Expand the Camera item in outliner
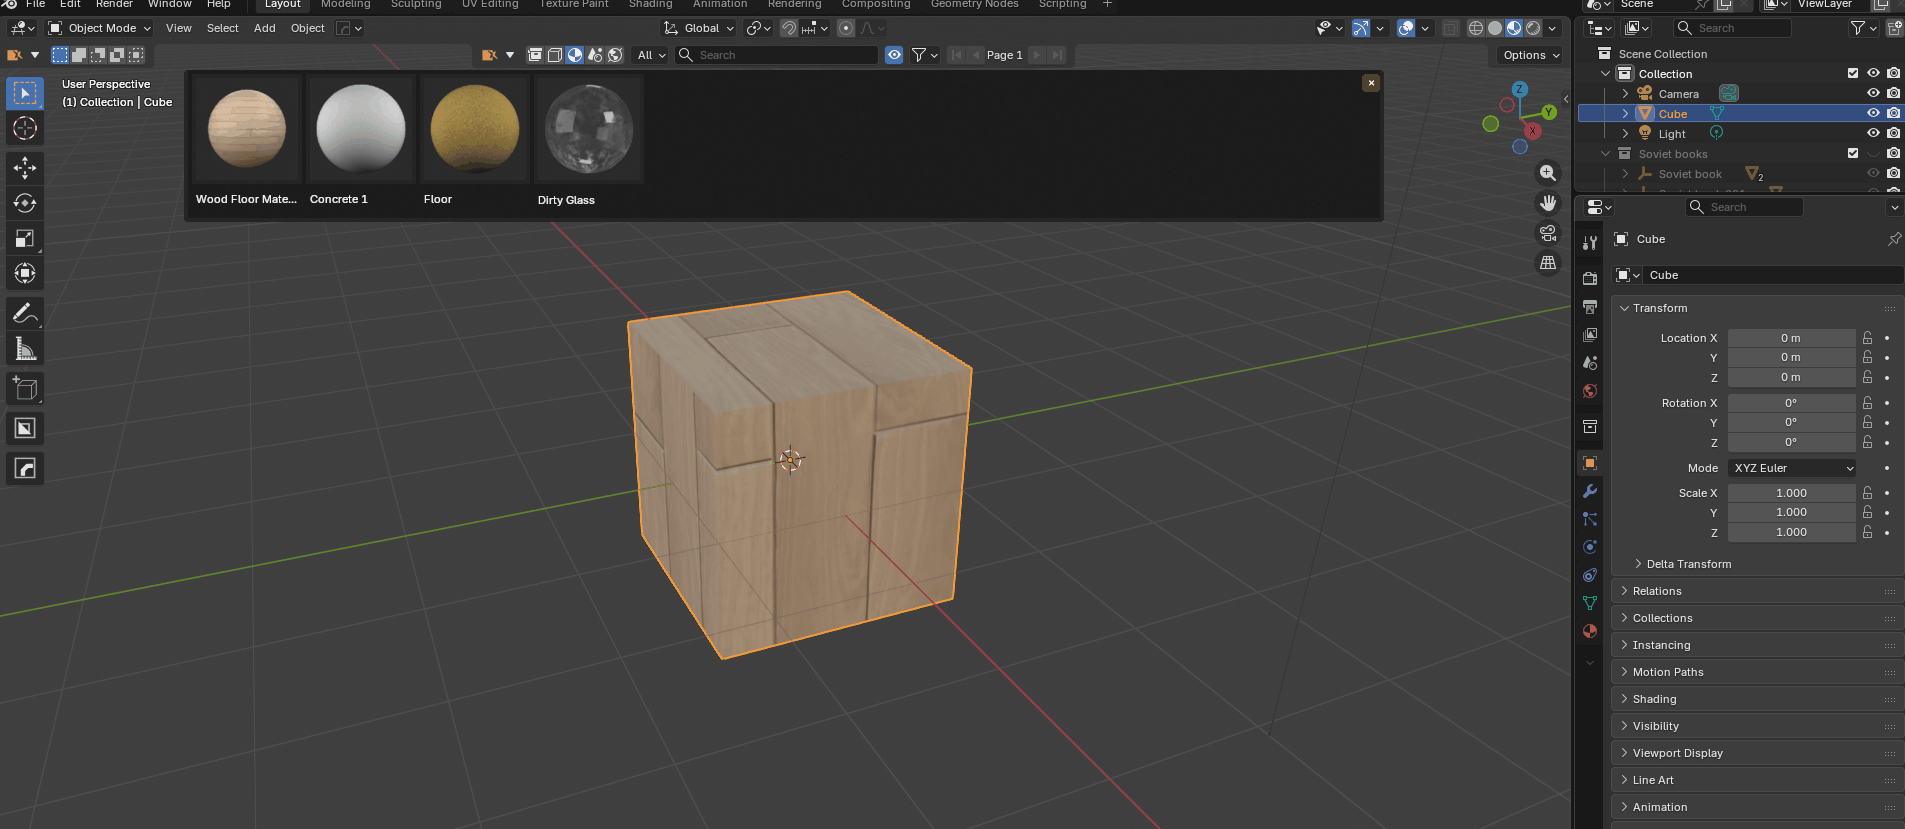Screen dimensions: 1905x829 tap(1625, 93)
